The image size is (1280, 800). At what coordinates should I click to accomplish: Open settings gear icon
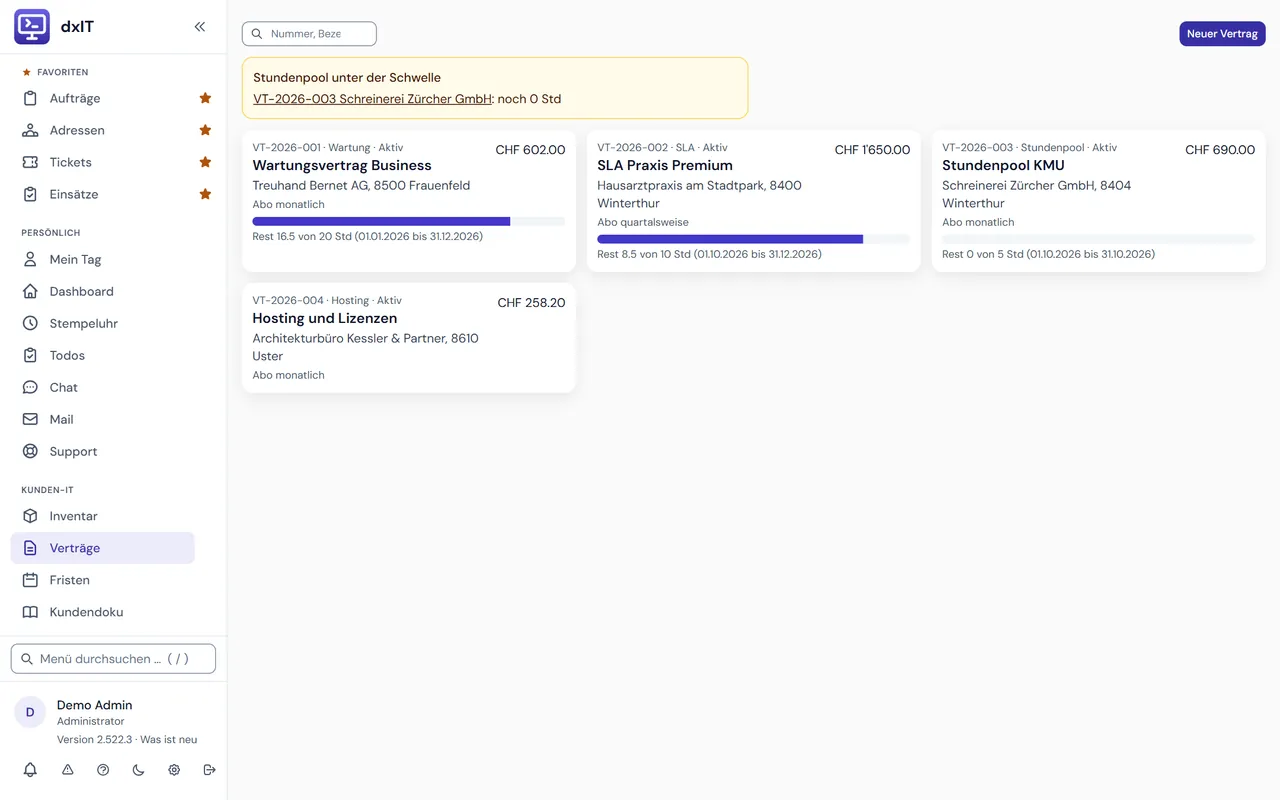coord(174,770)
